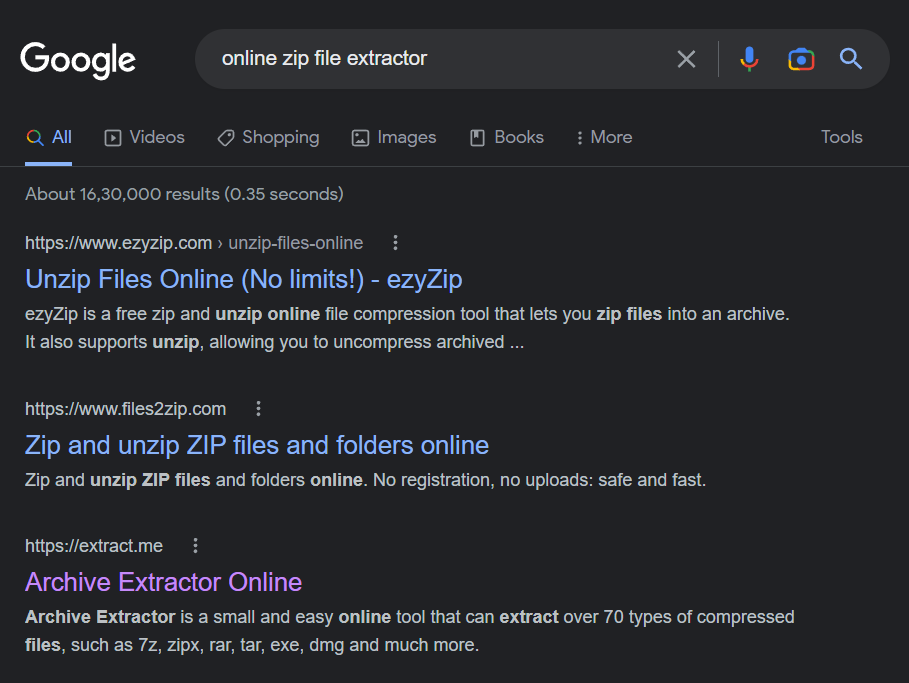Open the three-dot menu beside extract.me
Screen dimensions: 909x683
tap(195, 546)
